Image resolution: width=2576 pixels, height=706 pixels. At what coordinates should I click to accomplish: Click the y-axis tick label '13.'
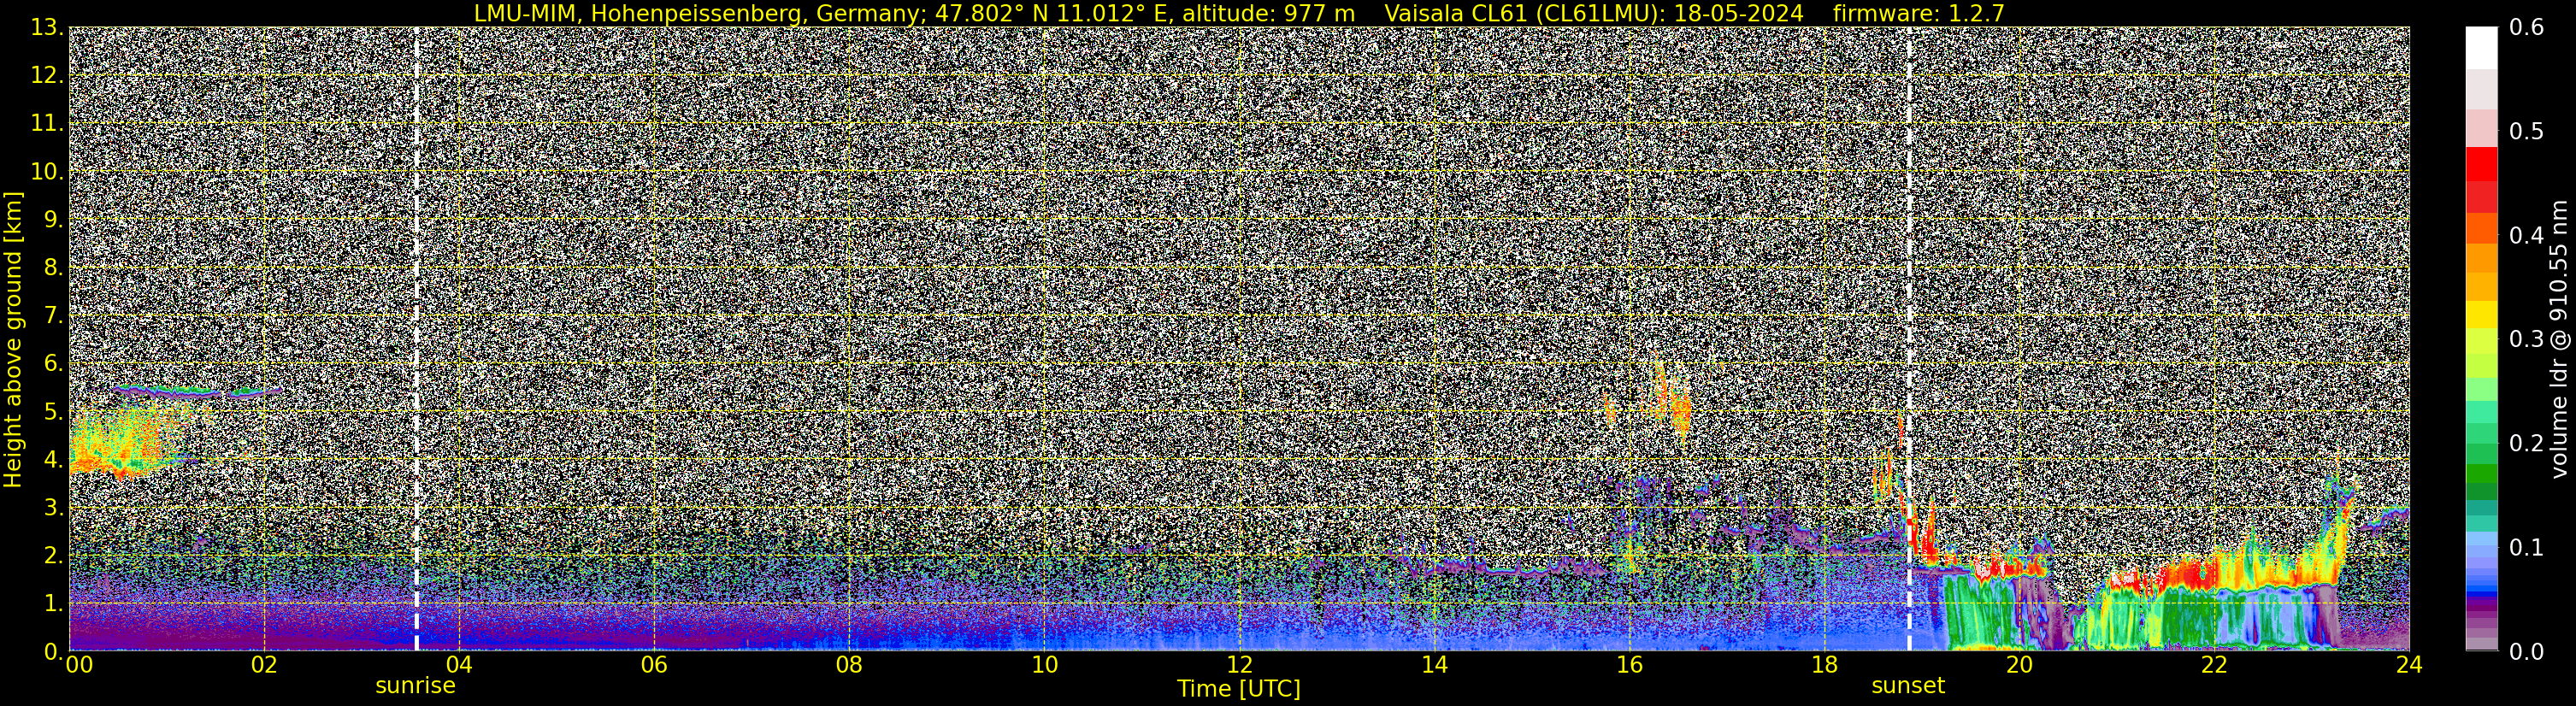tap(47, 28)
